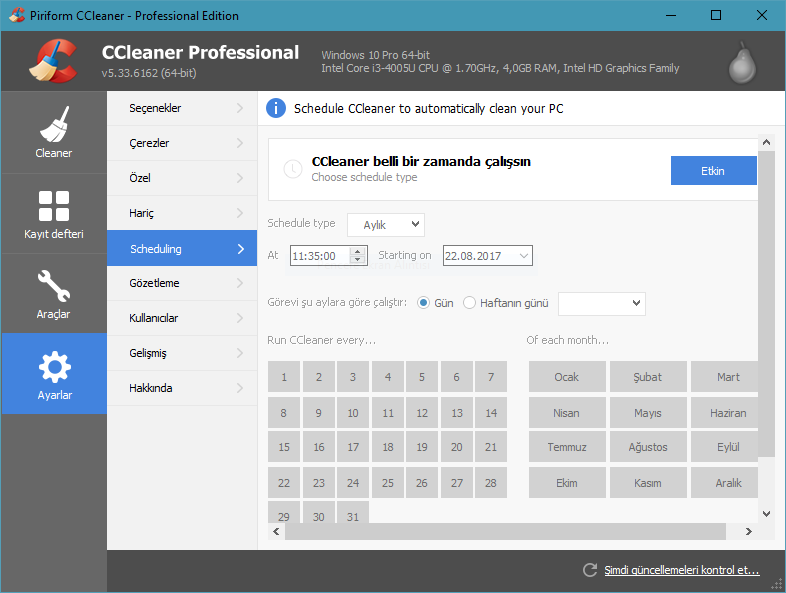The image size is (786, 593).
Task: Open the Araçlar tools section
Action: point(54,294)
